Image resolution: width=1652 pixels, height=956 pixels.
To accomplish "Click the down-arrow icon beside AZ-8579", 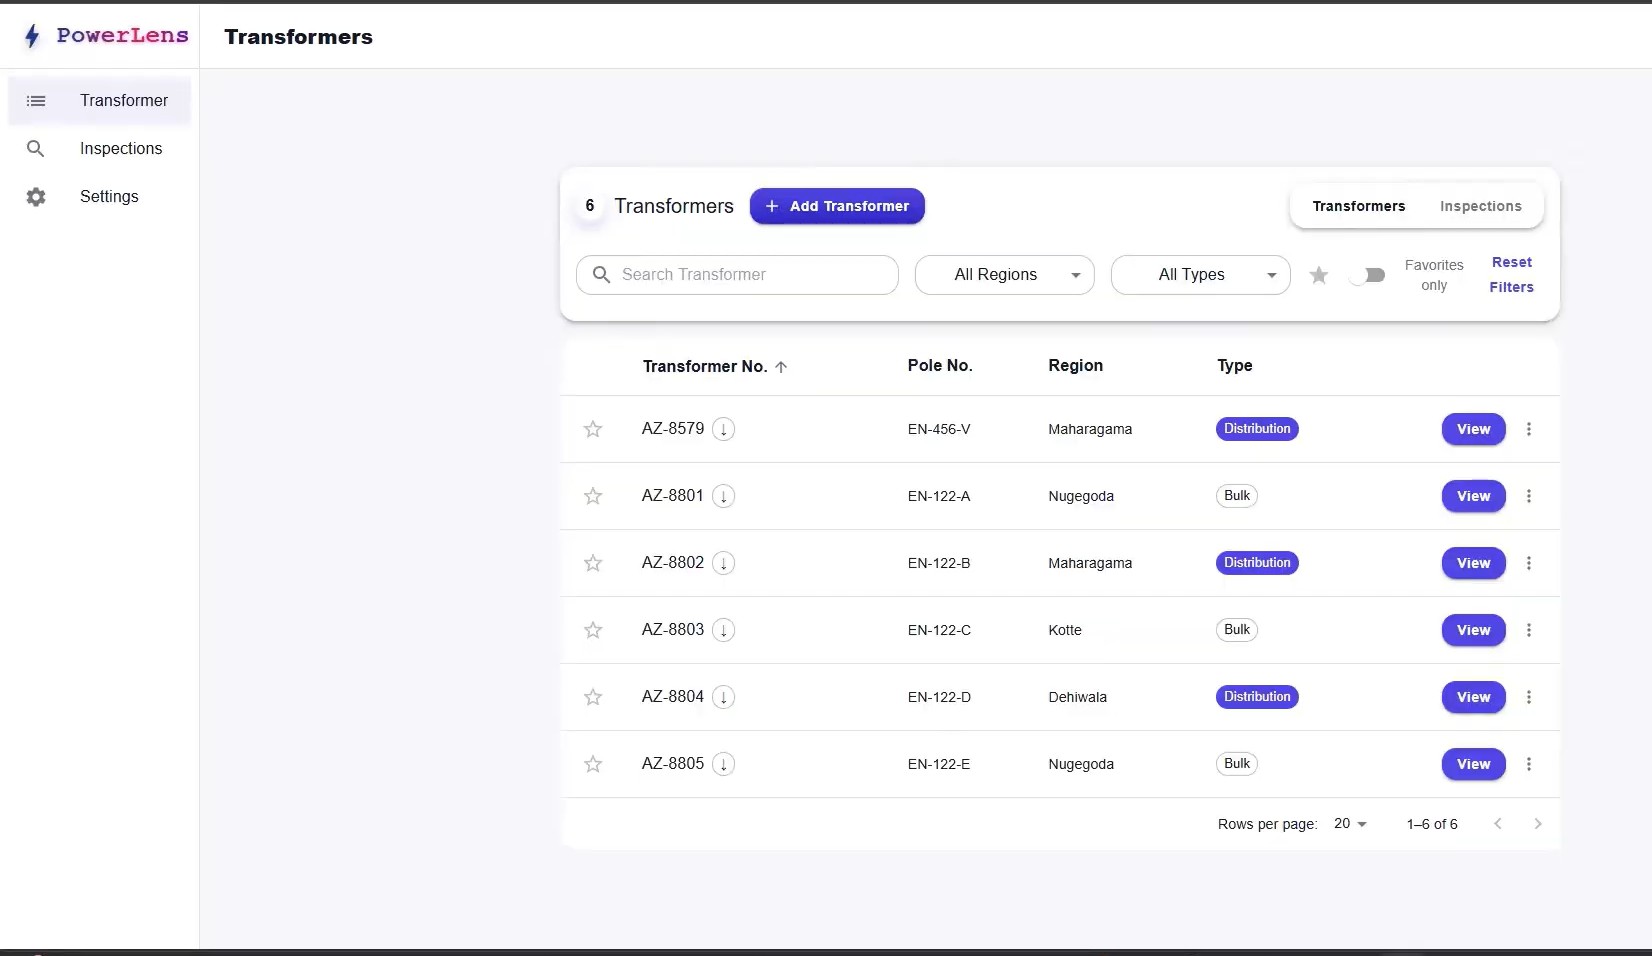I will coord(723,429).
